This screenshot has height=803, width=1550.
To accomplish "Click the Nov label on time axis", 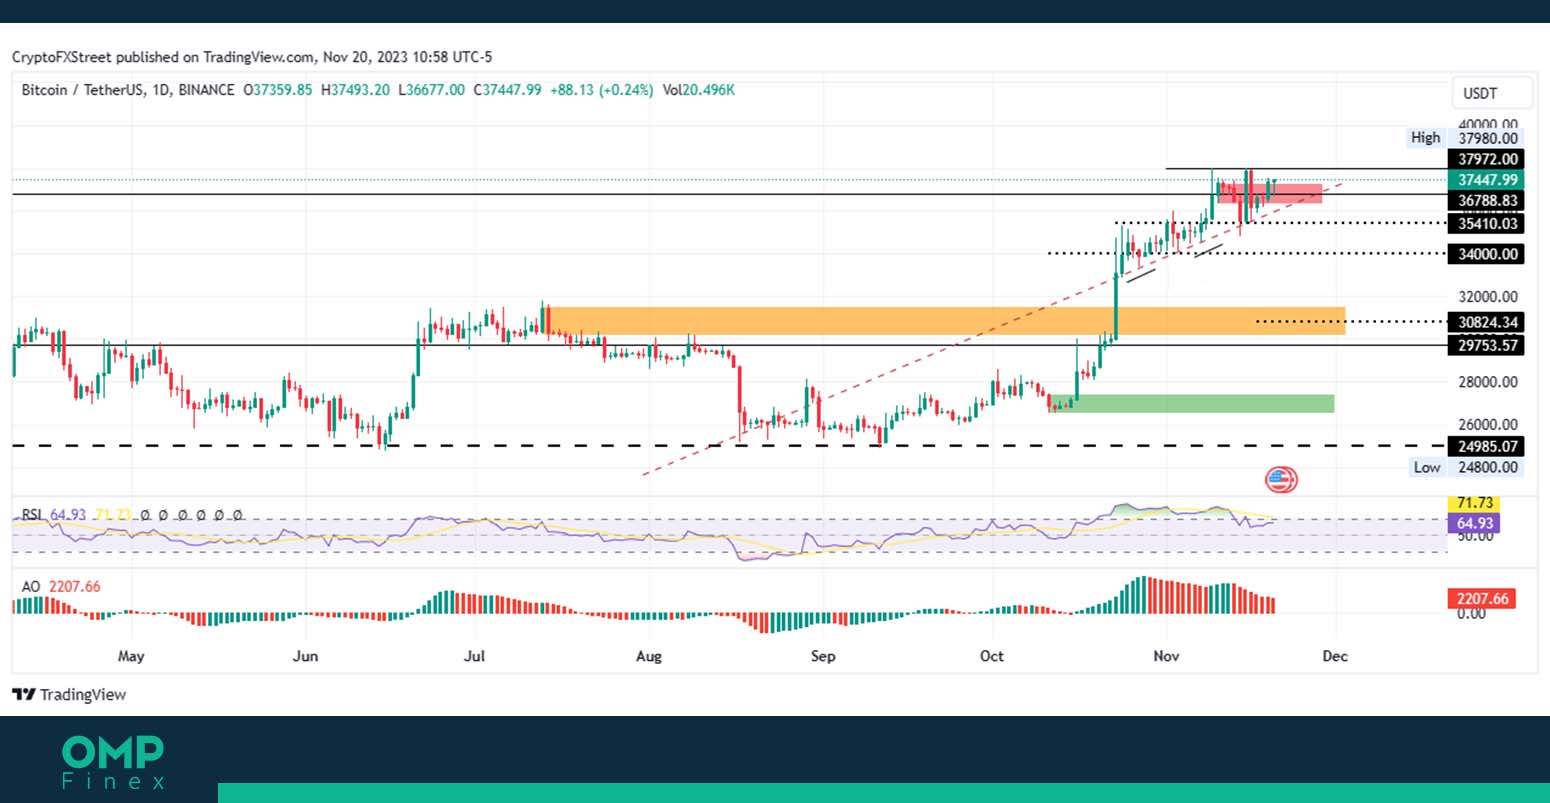I will click(1166, 656).
